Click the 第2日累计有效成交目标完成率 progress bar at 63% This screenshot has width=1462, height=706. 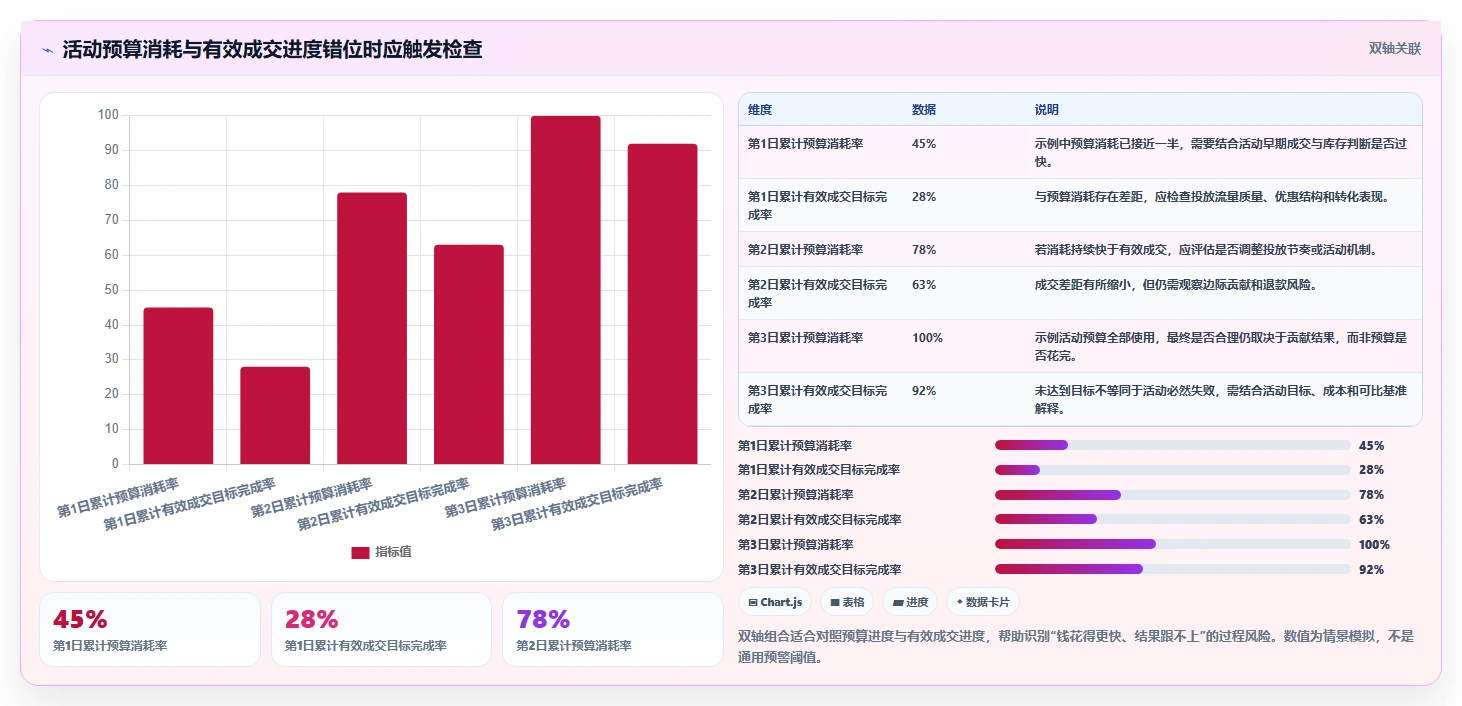pyautogui.click(x=1172, y=520)
